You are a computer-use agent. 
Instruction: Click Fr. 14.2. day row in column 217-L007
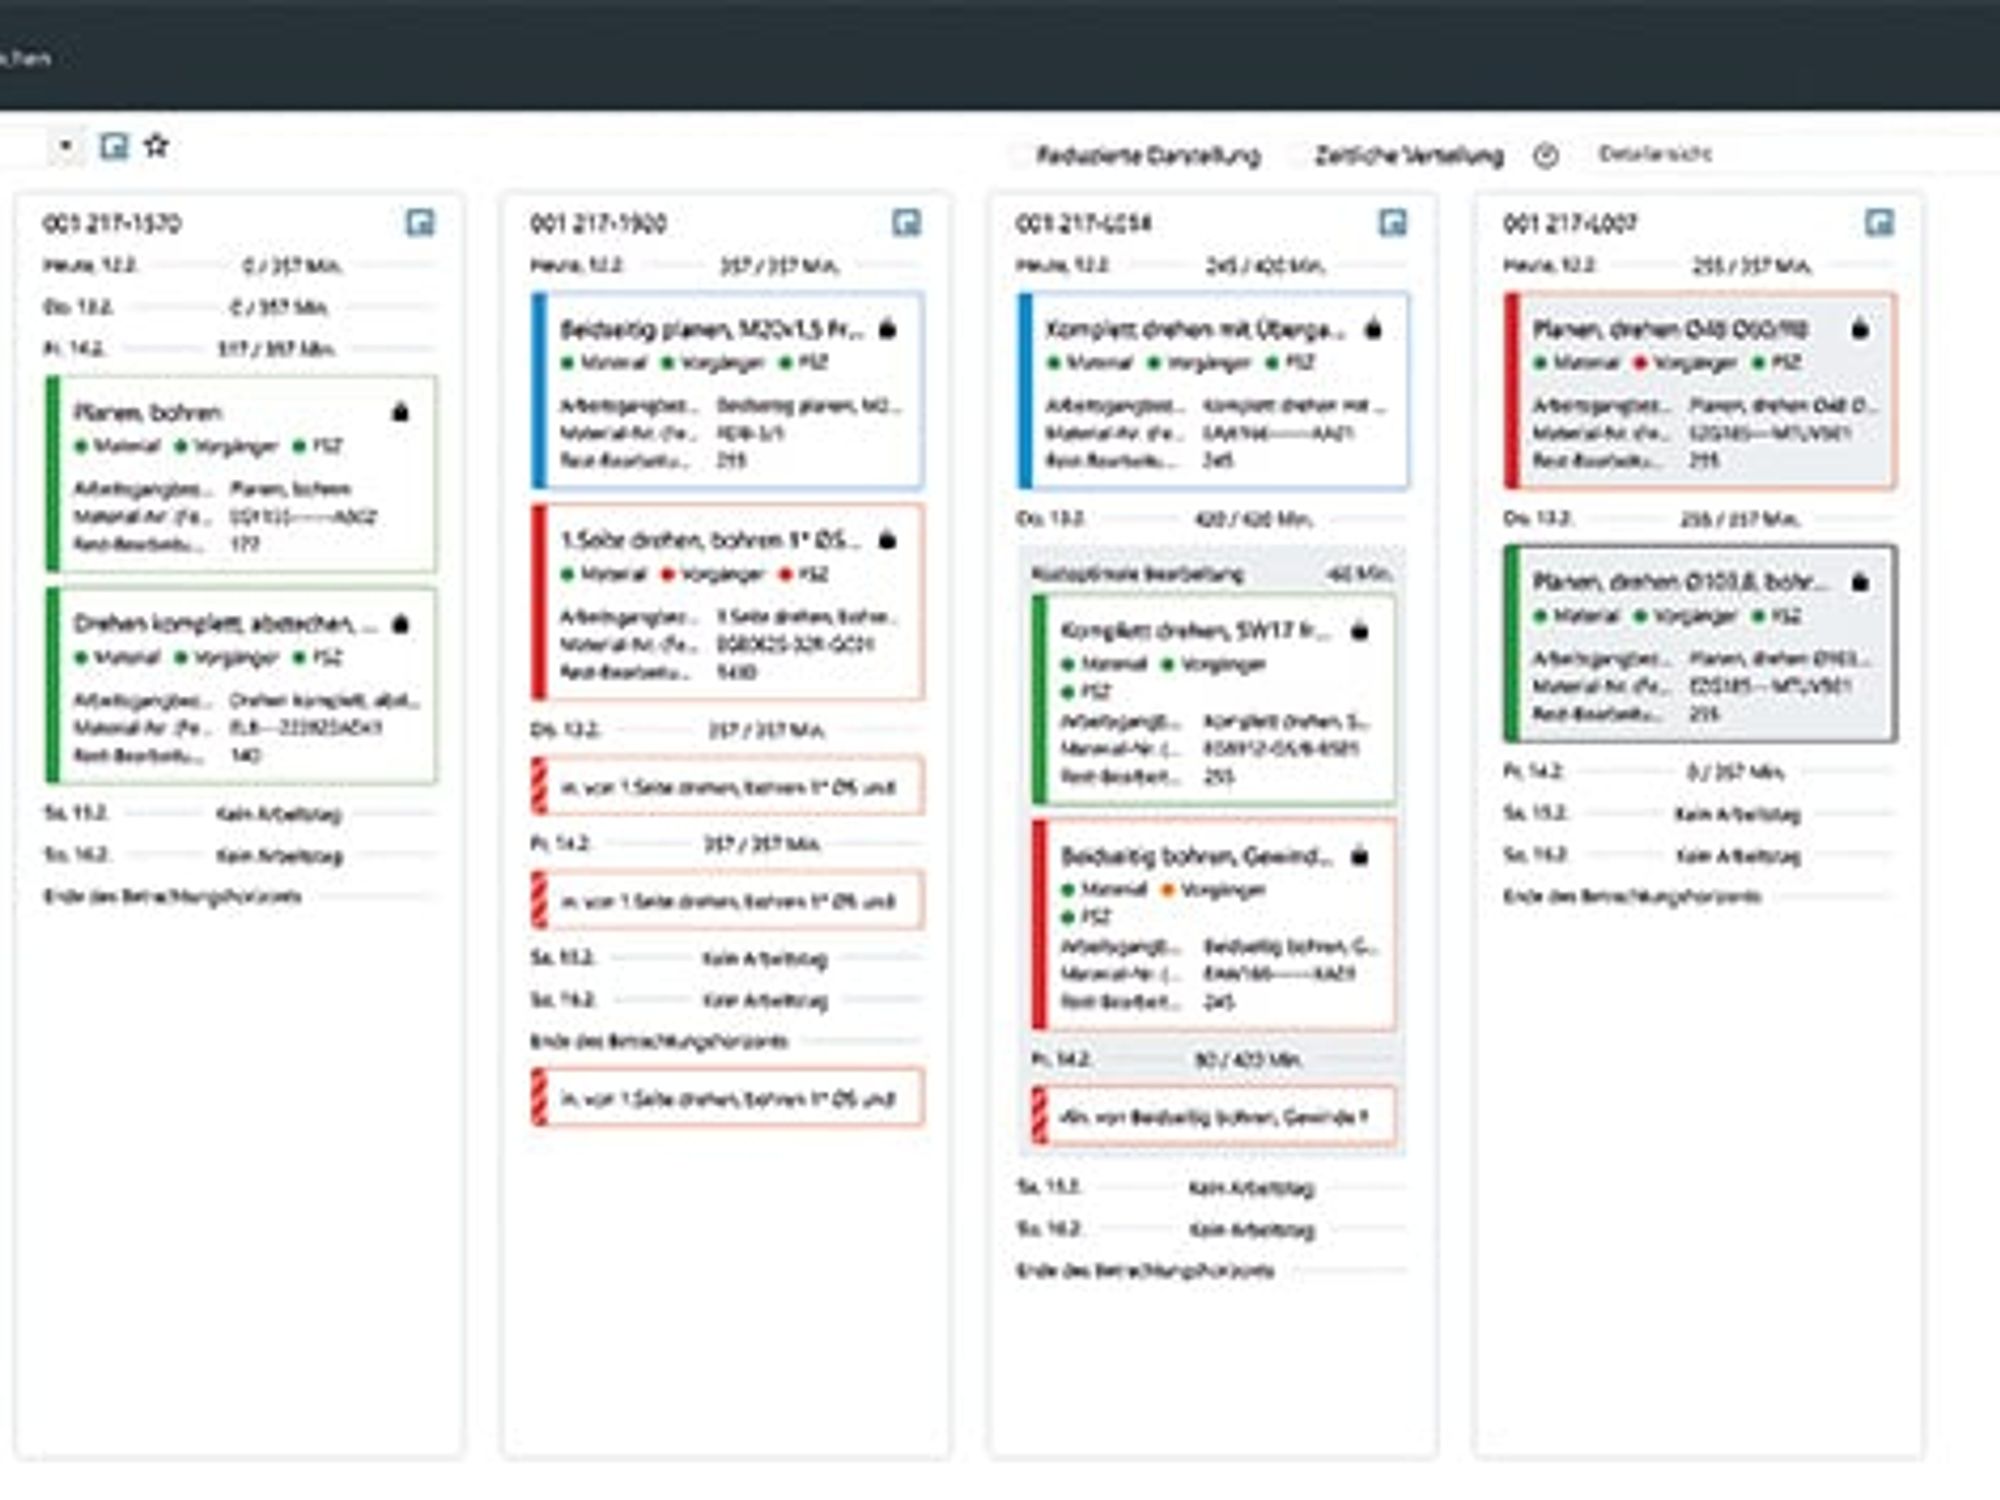pyautogui.click(x=1698, y=771)
